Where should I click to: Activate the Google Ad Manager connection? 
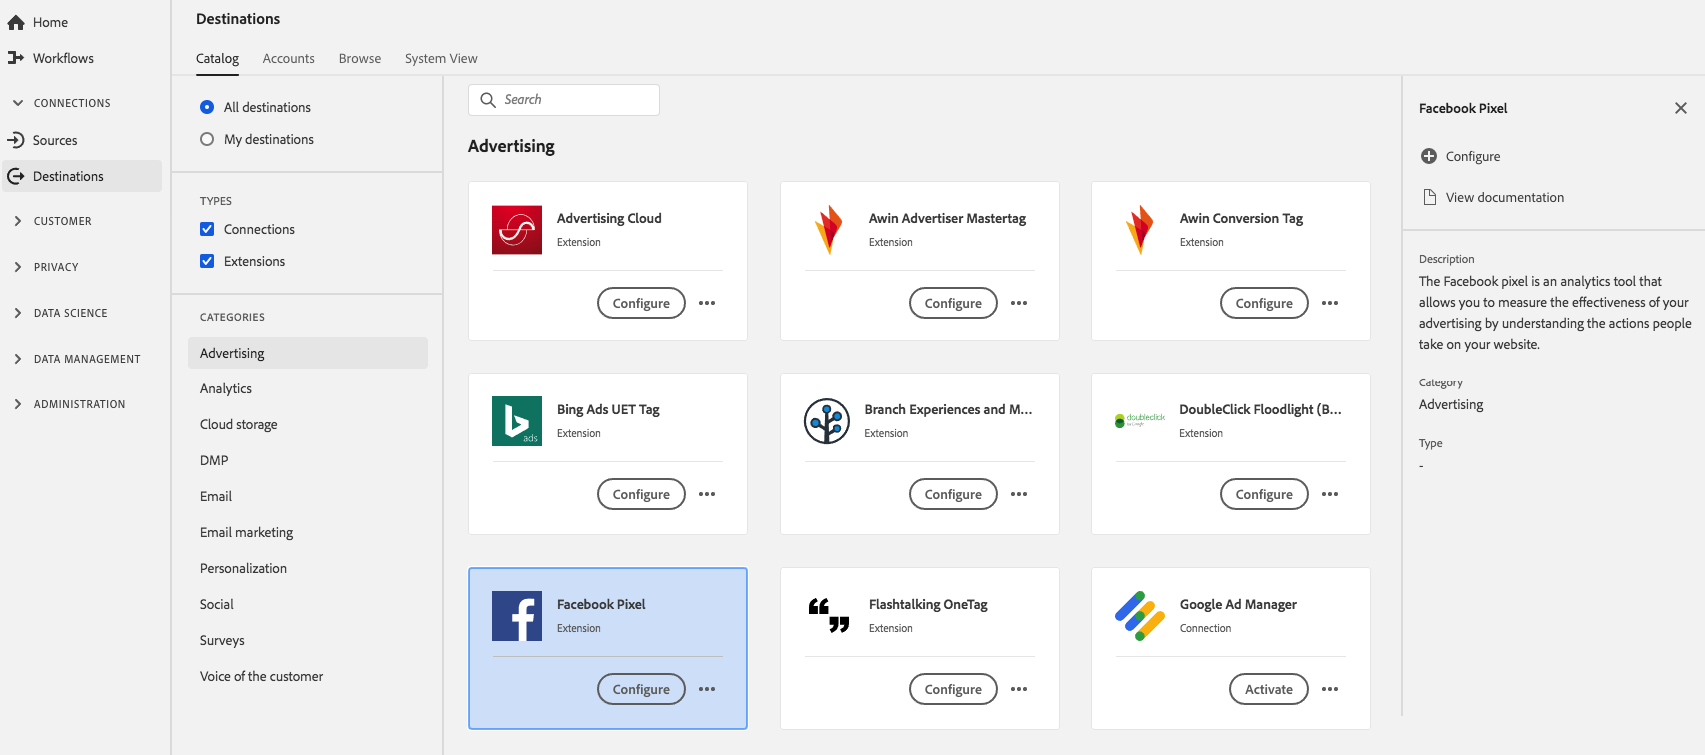[1268, 689]
